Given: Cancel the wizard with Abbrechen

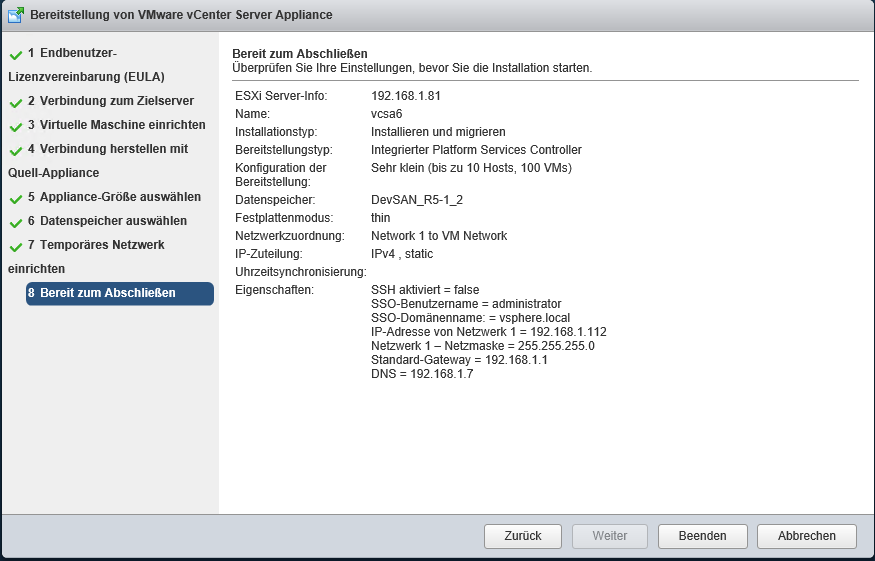Looking at the screenshot, I should click(x=807, y=536).
